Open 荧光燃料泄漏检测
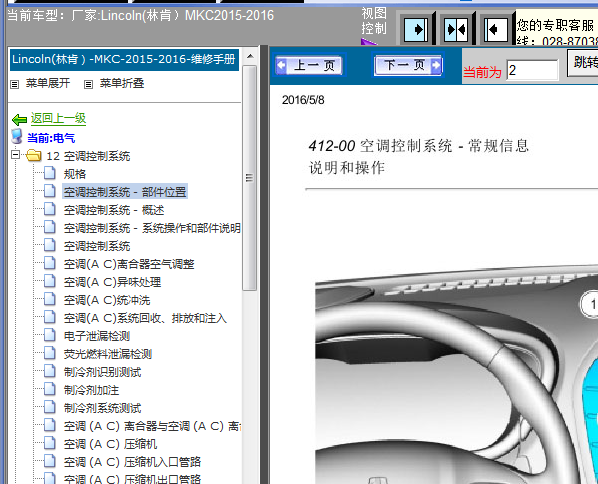The width and height of the screenshot is (598, 484). (108, 354)
